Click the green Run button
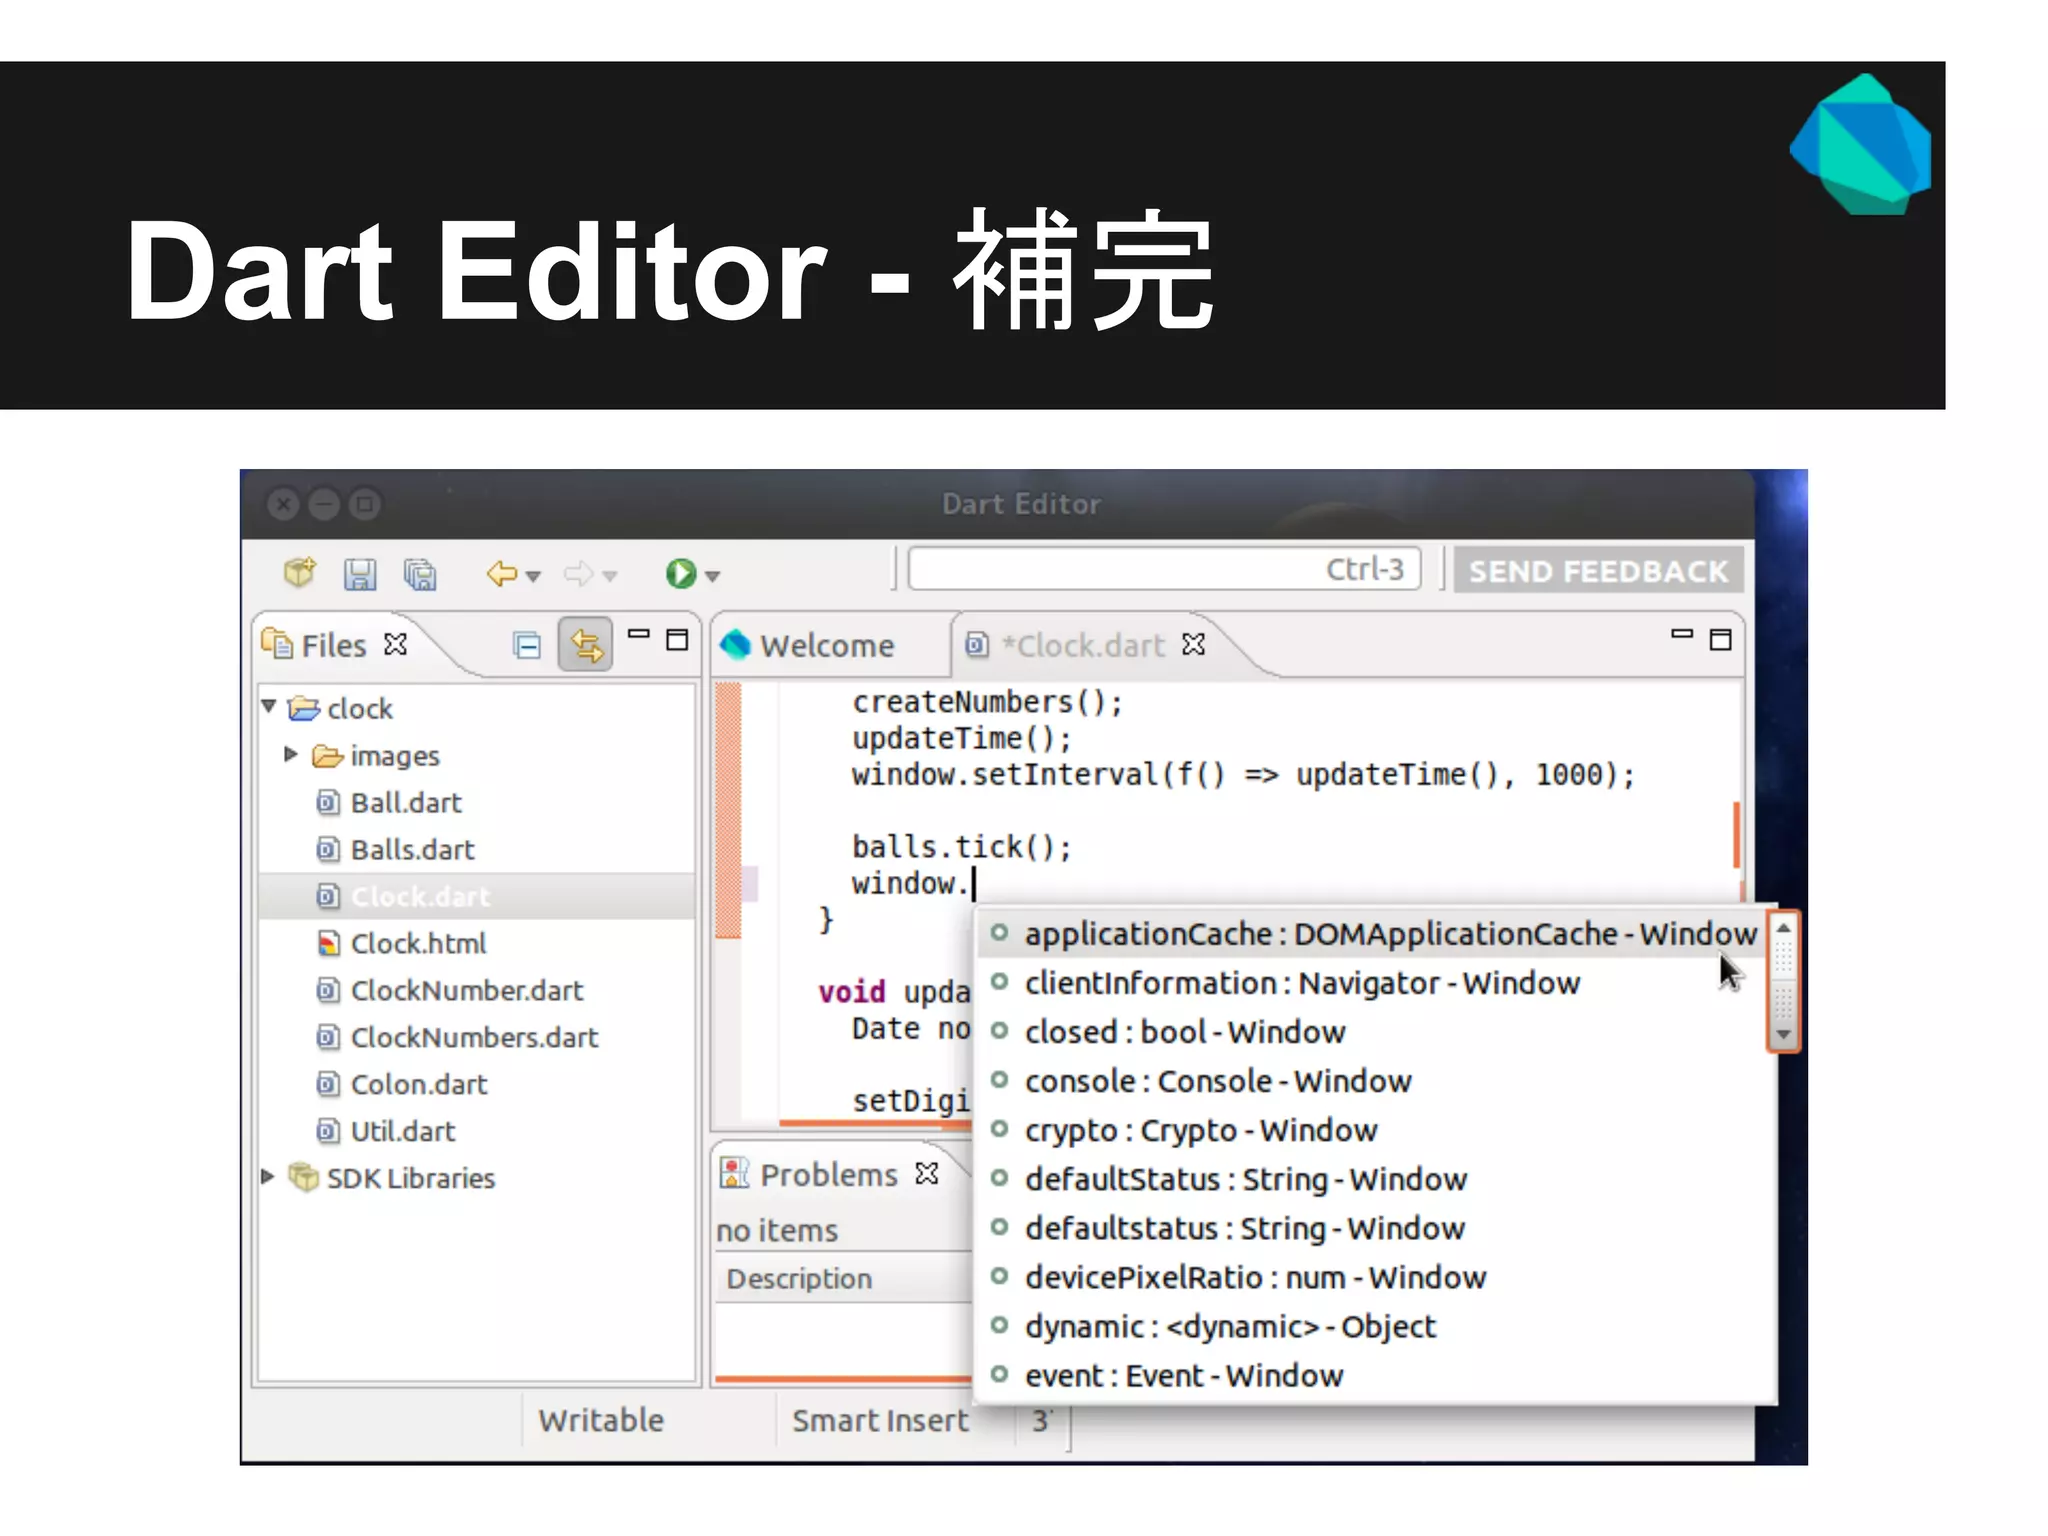The image size is (2048, 1536). pyautogui.click(x=681, y=574)
